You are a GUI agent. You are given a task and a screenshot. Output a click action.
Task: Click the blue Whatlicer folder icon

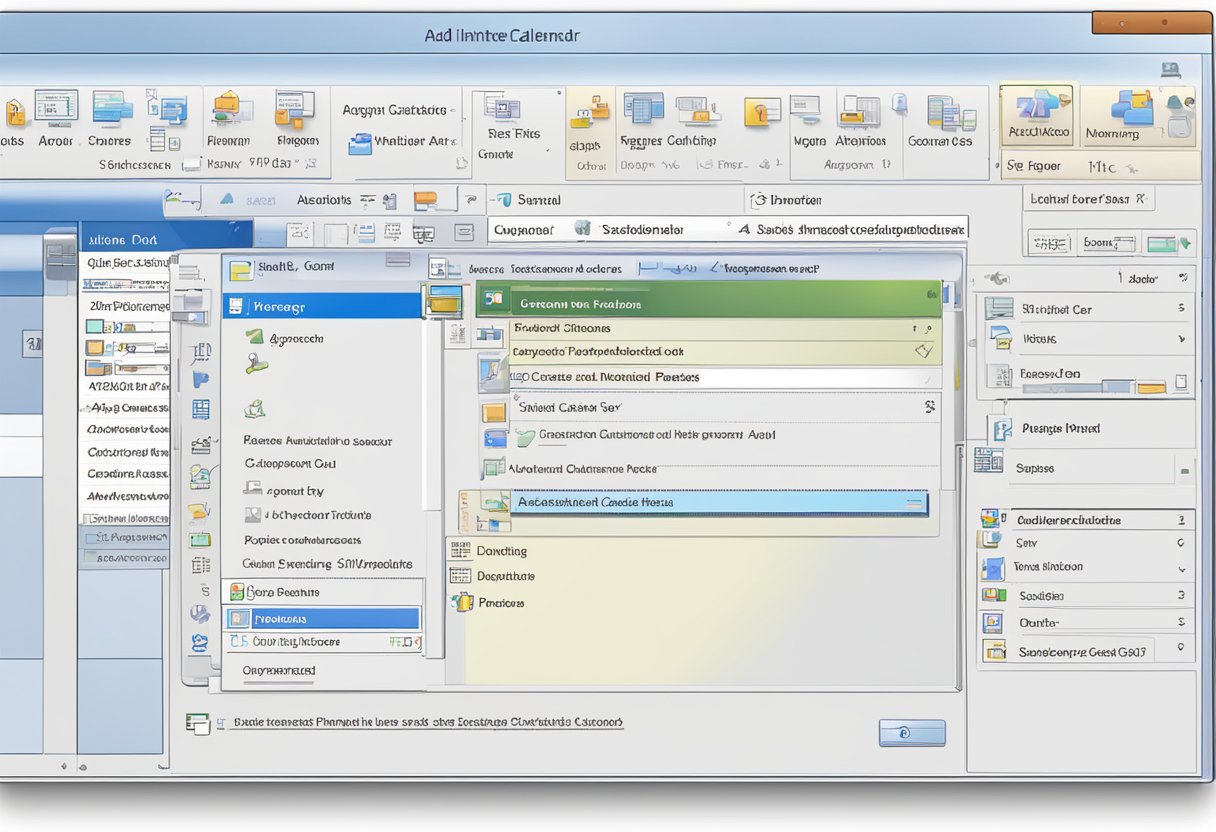click(x=360, y=144)
